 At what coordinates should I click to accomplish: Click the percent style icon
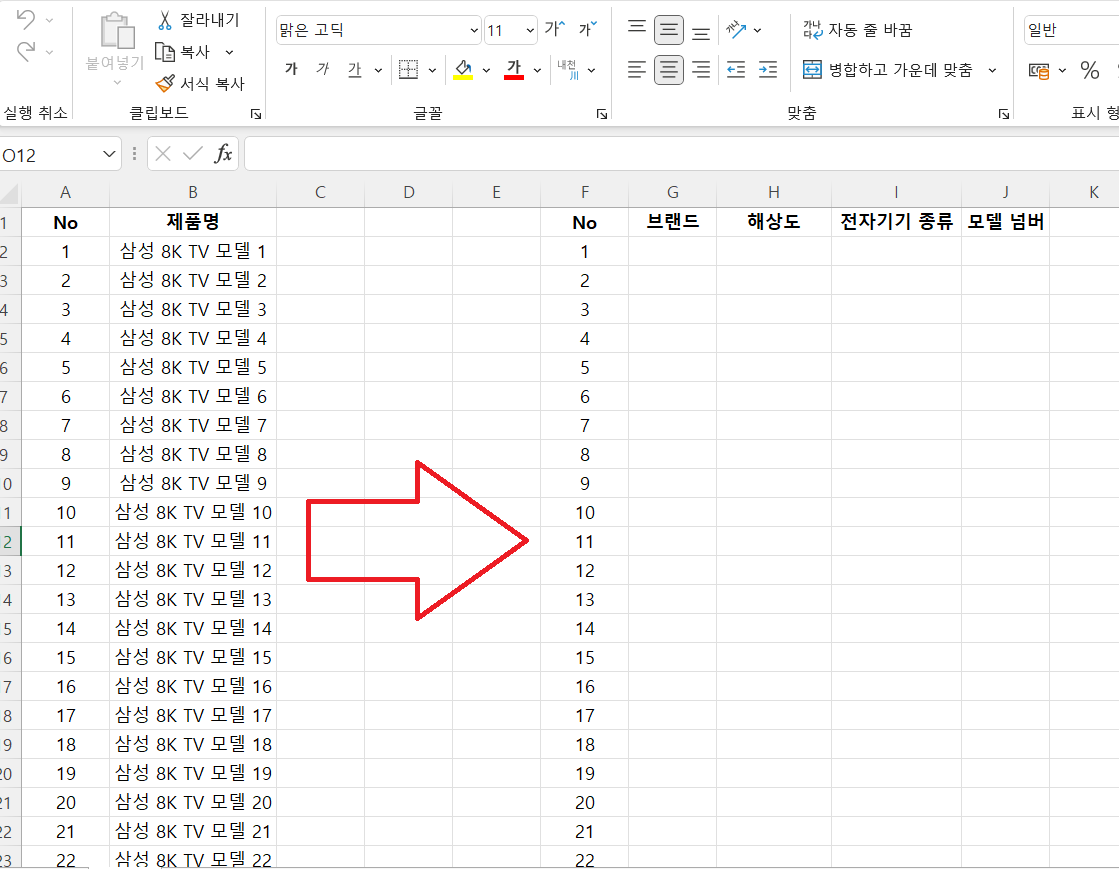1089,70
